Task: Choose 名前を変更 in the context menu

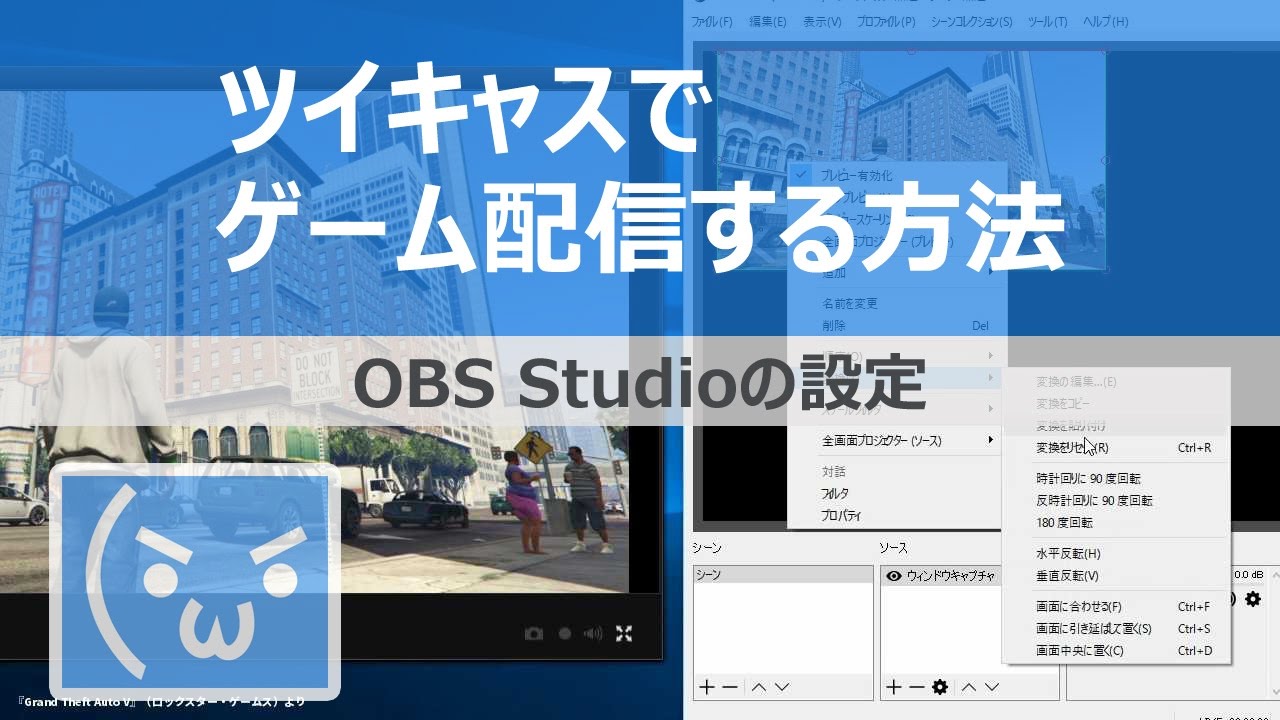Action: (896, 303)
